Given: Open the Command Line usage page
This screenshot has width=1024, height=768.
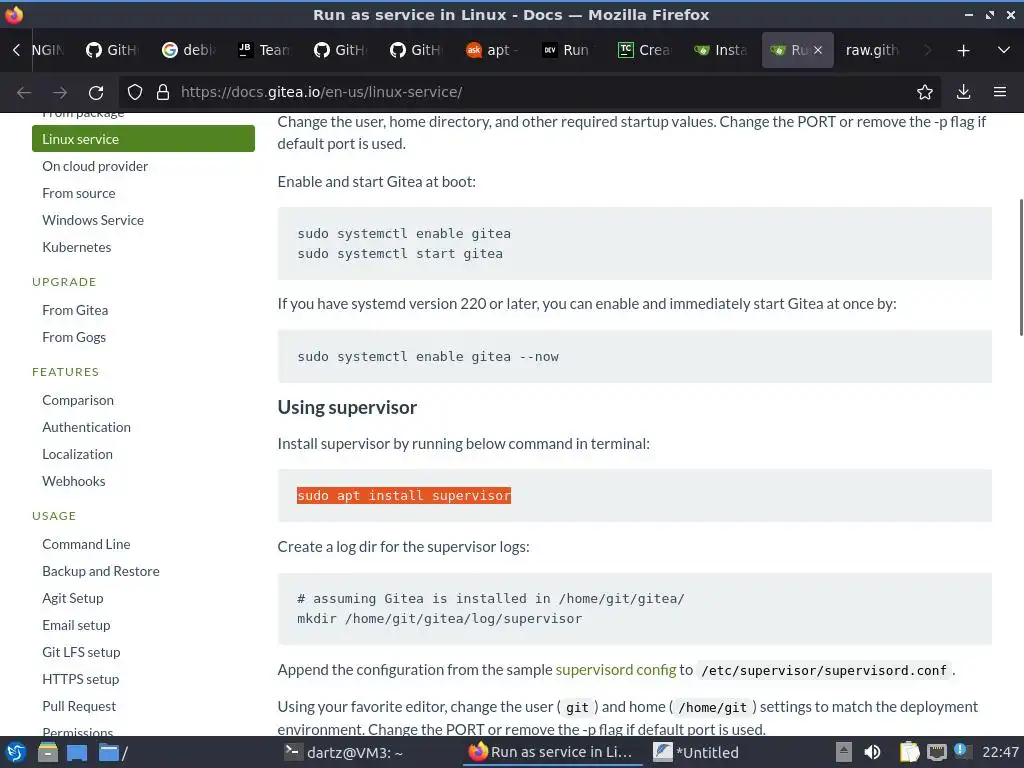Looking at the screenshot, I should pos(86,544).
